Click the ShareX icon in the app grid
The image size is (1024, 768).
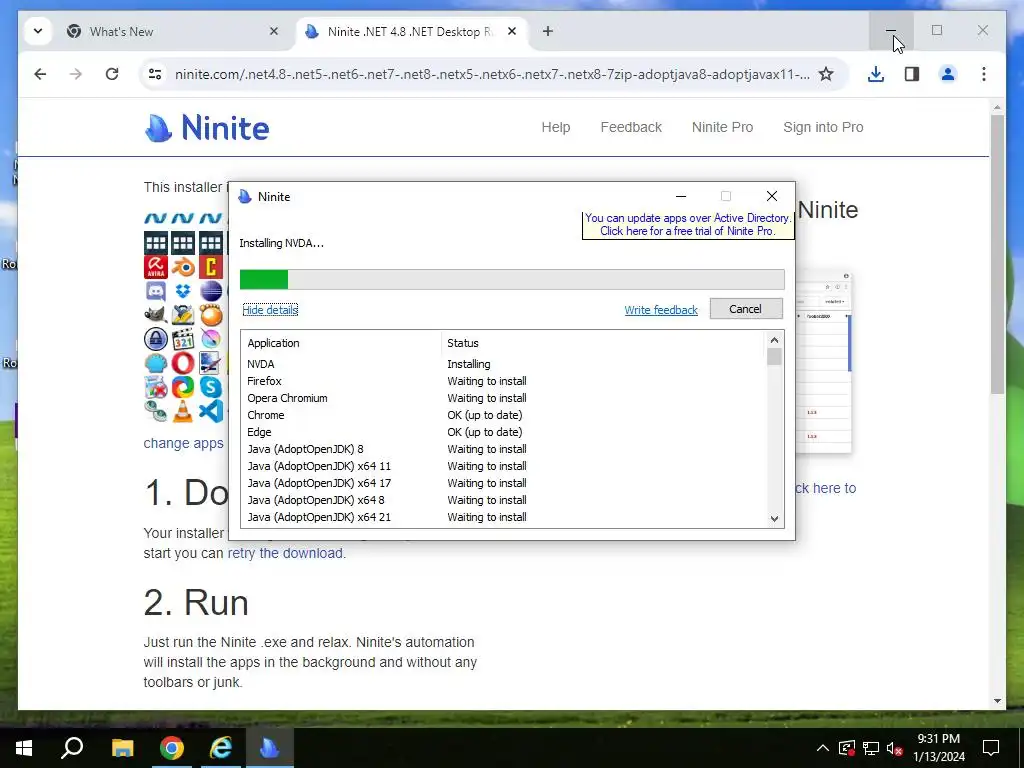pyautogui.click(x=183, y=388)
